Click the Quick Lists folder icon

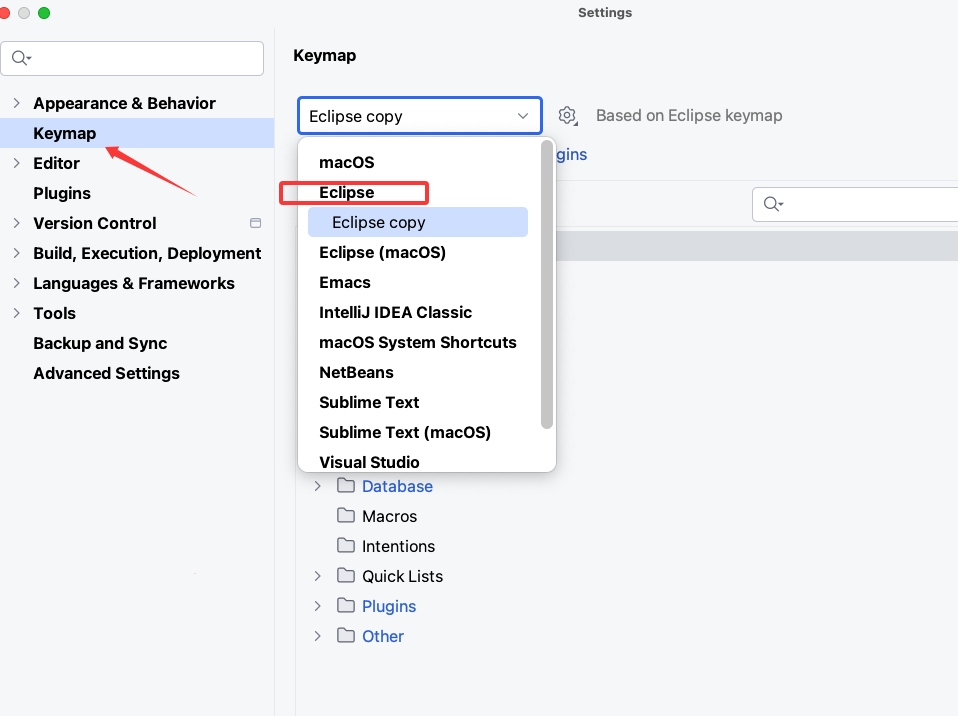point(346,576)
